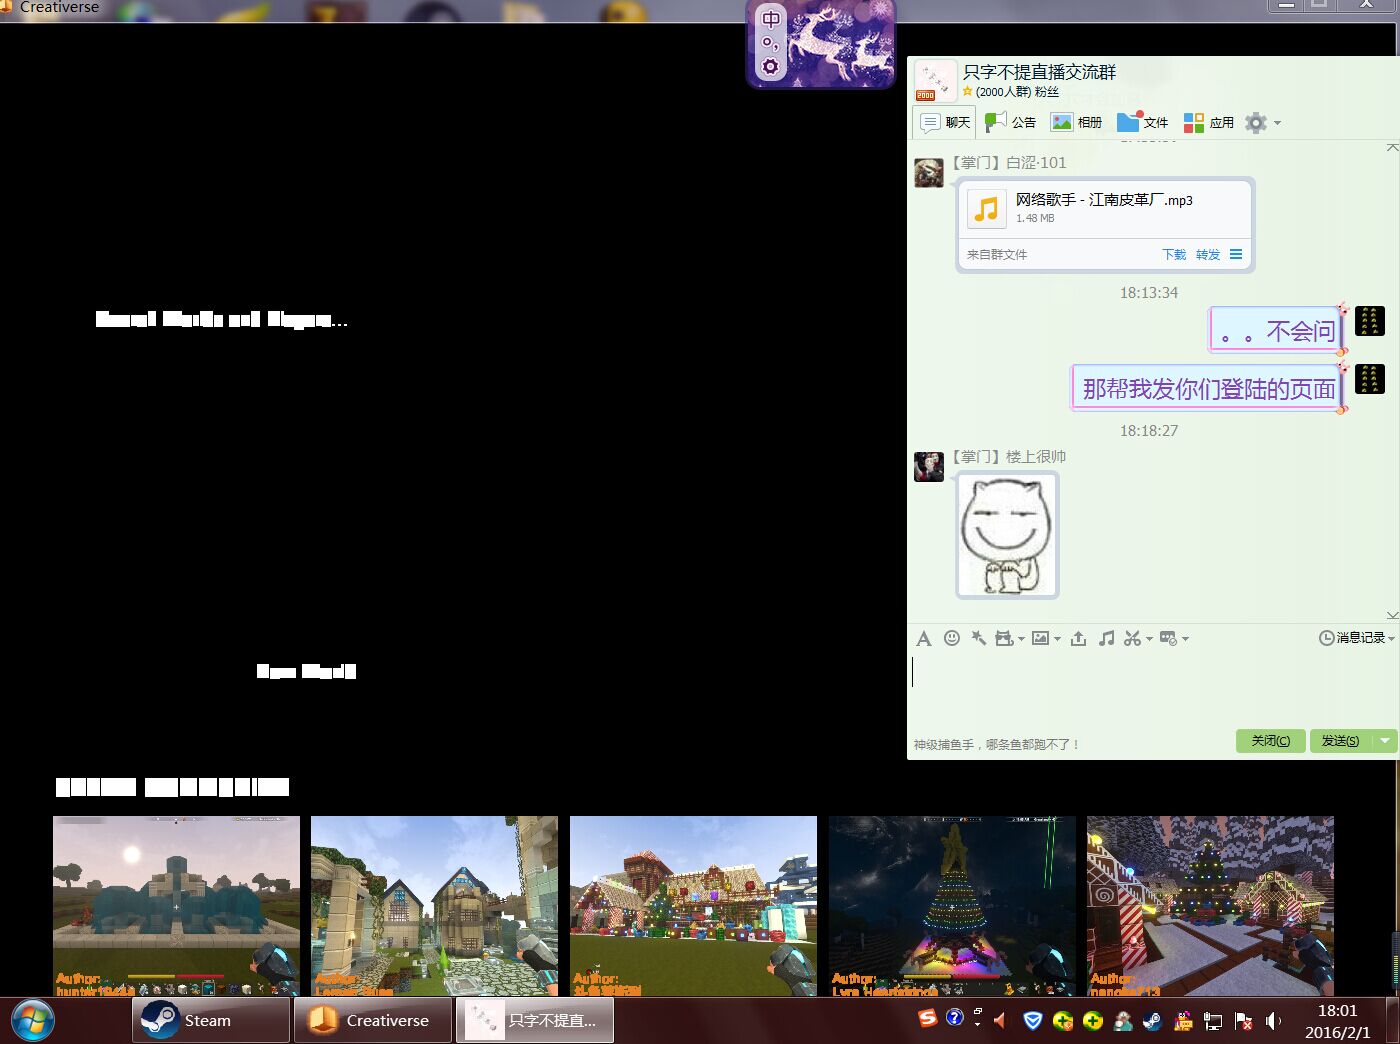The width and height of the screenshot is (1400, 1044).
Task: Click the upload file icon
Action: tap(1078, 638)
